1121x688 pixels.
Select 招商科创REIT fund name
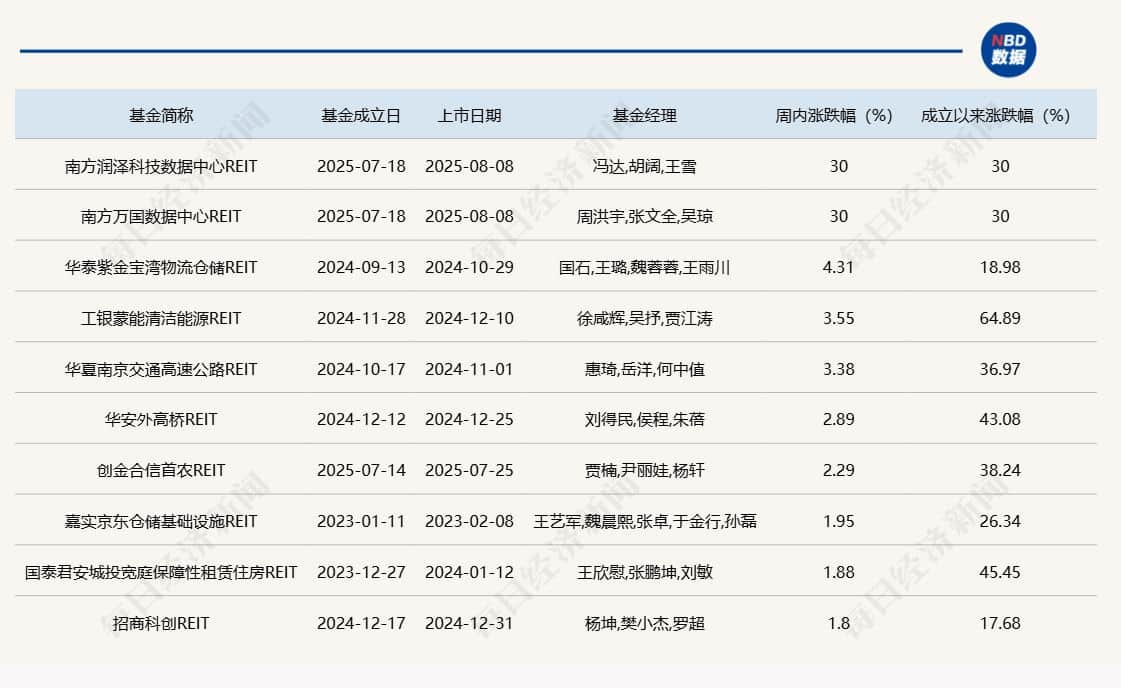pyautogui.click(x=160, y=622)
